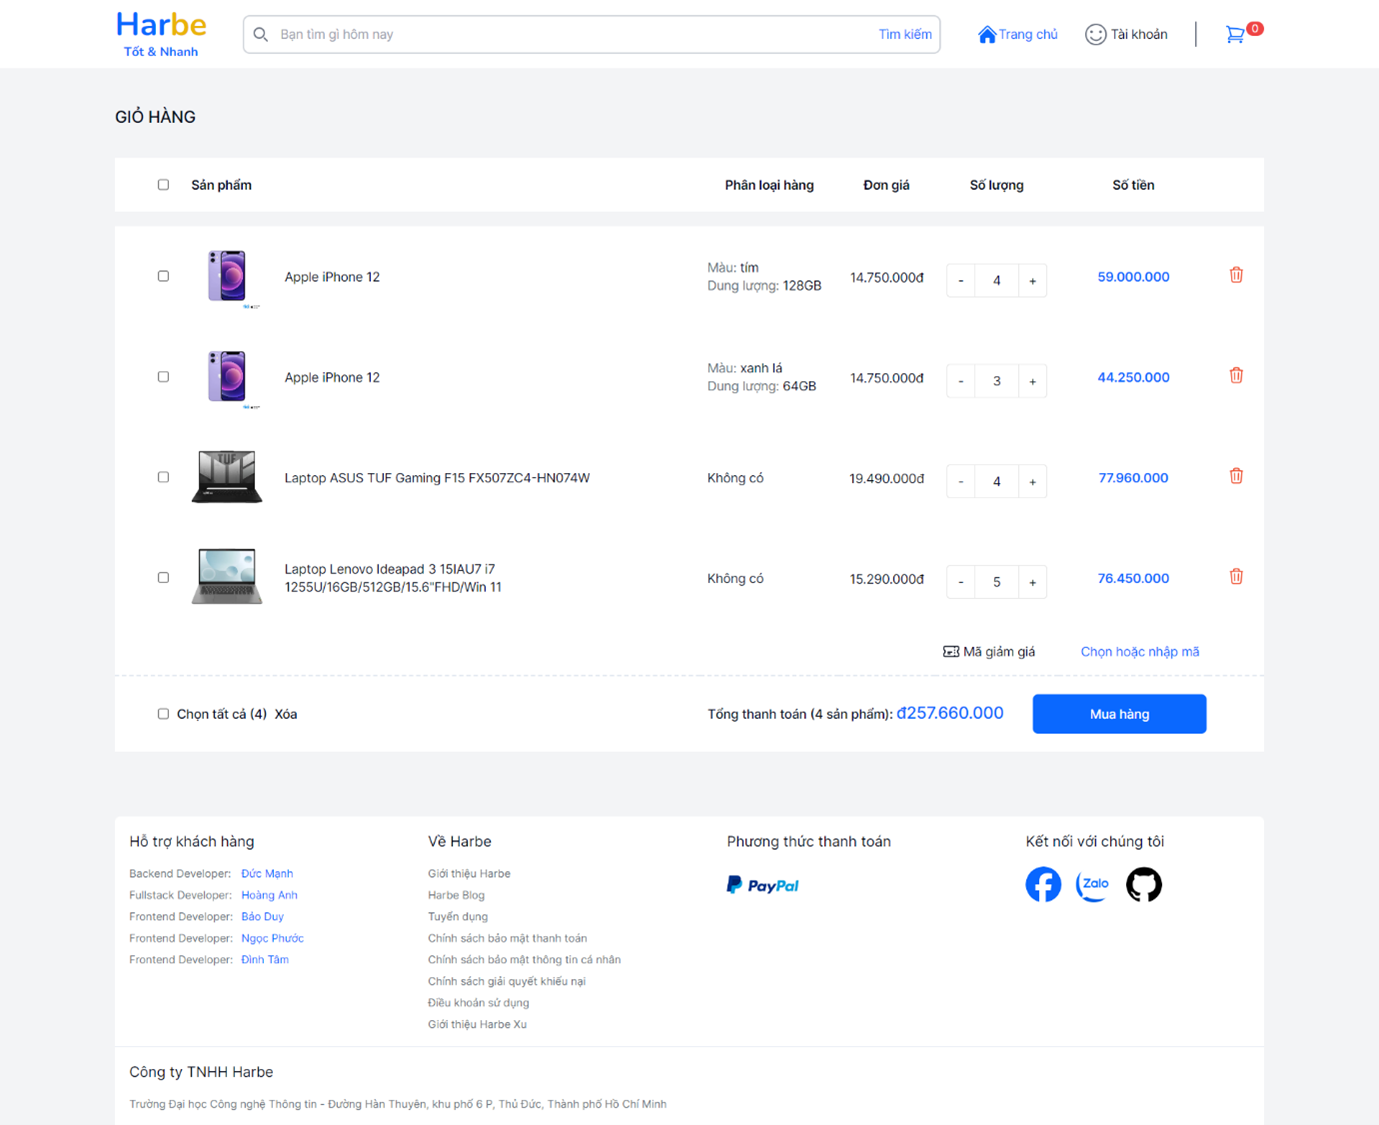
Task: Decrease ASUS TUF laptop quantity
Action: tap(961, 482)
